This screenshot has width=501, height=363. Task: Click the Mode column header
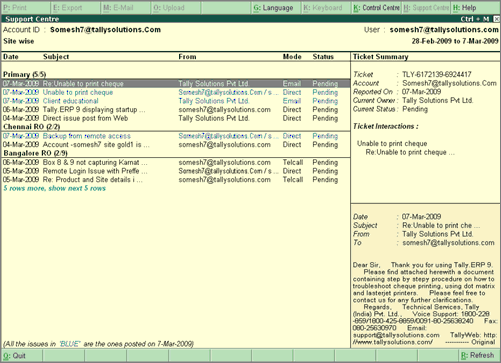tap(292, 57)
